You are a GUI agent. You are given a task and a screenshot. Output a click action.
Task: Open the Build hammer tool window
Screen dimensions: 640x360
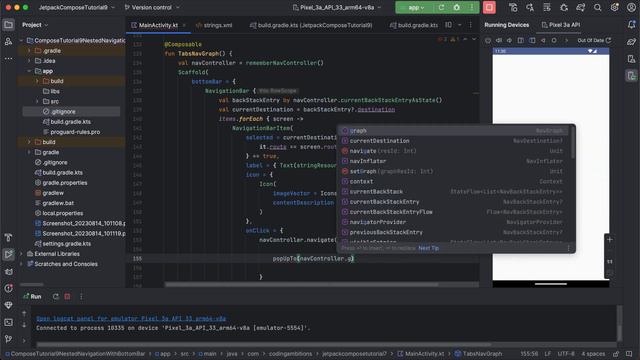point(8,238)
